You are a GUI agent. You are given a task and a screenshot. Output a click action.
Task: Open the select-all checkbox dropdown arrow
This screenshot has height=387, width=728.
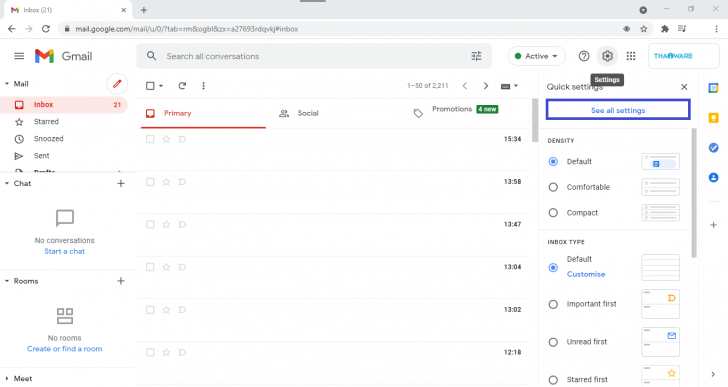pyautogui.click(x=161, y=86)
